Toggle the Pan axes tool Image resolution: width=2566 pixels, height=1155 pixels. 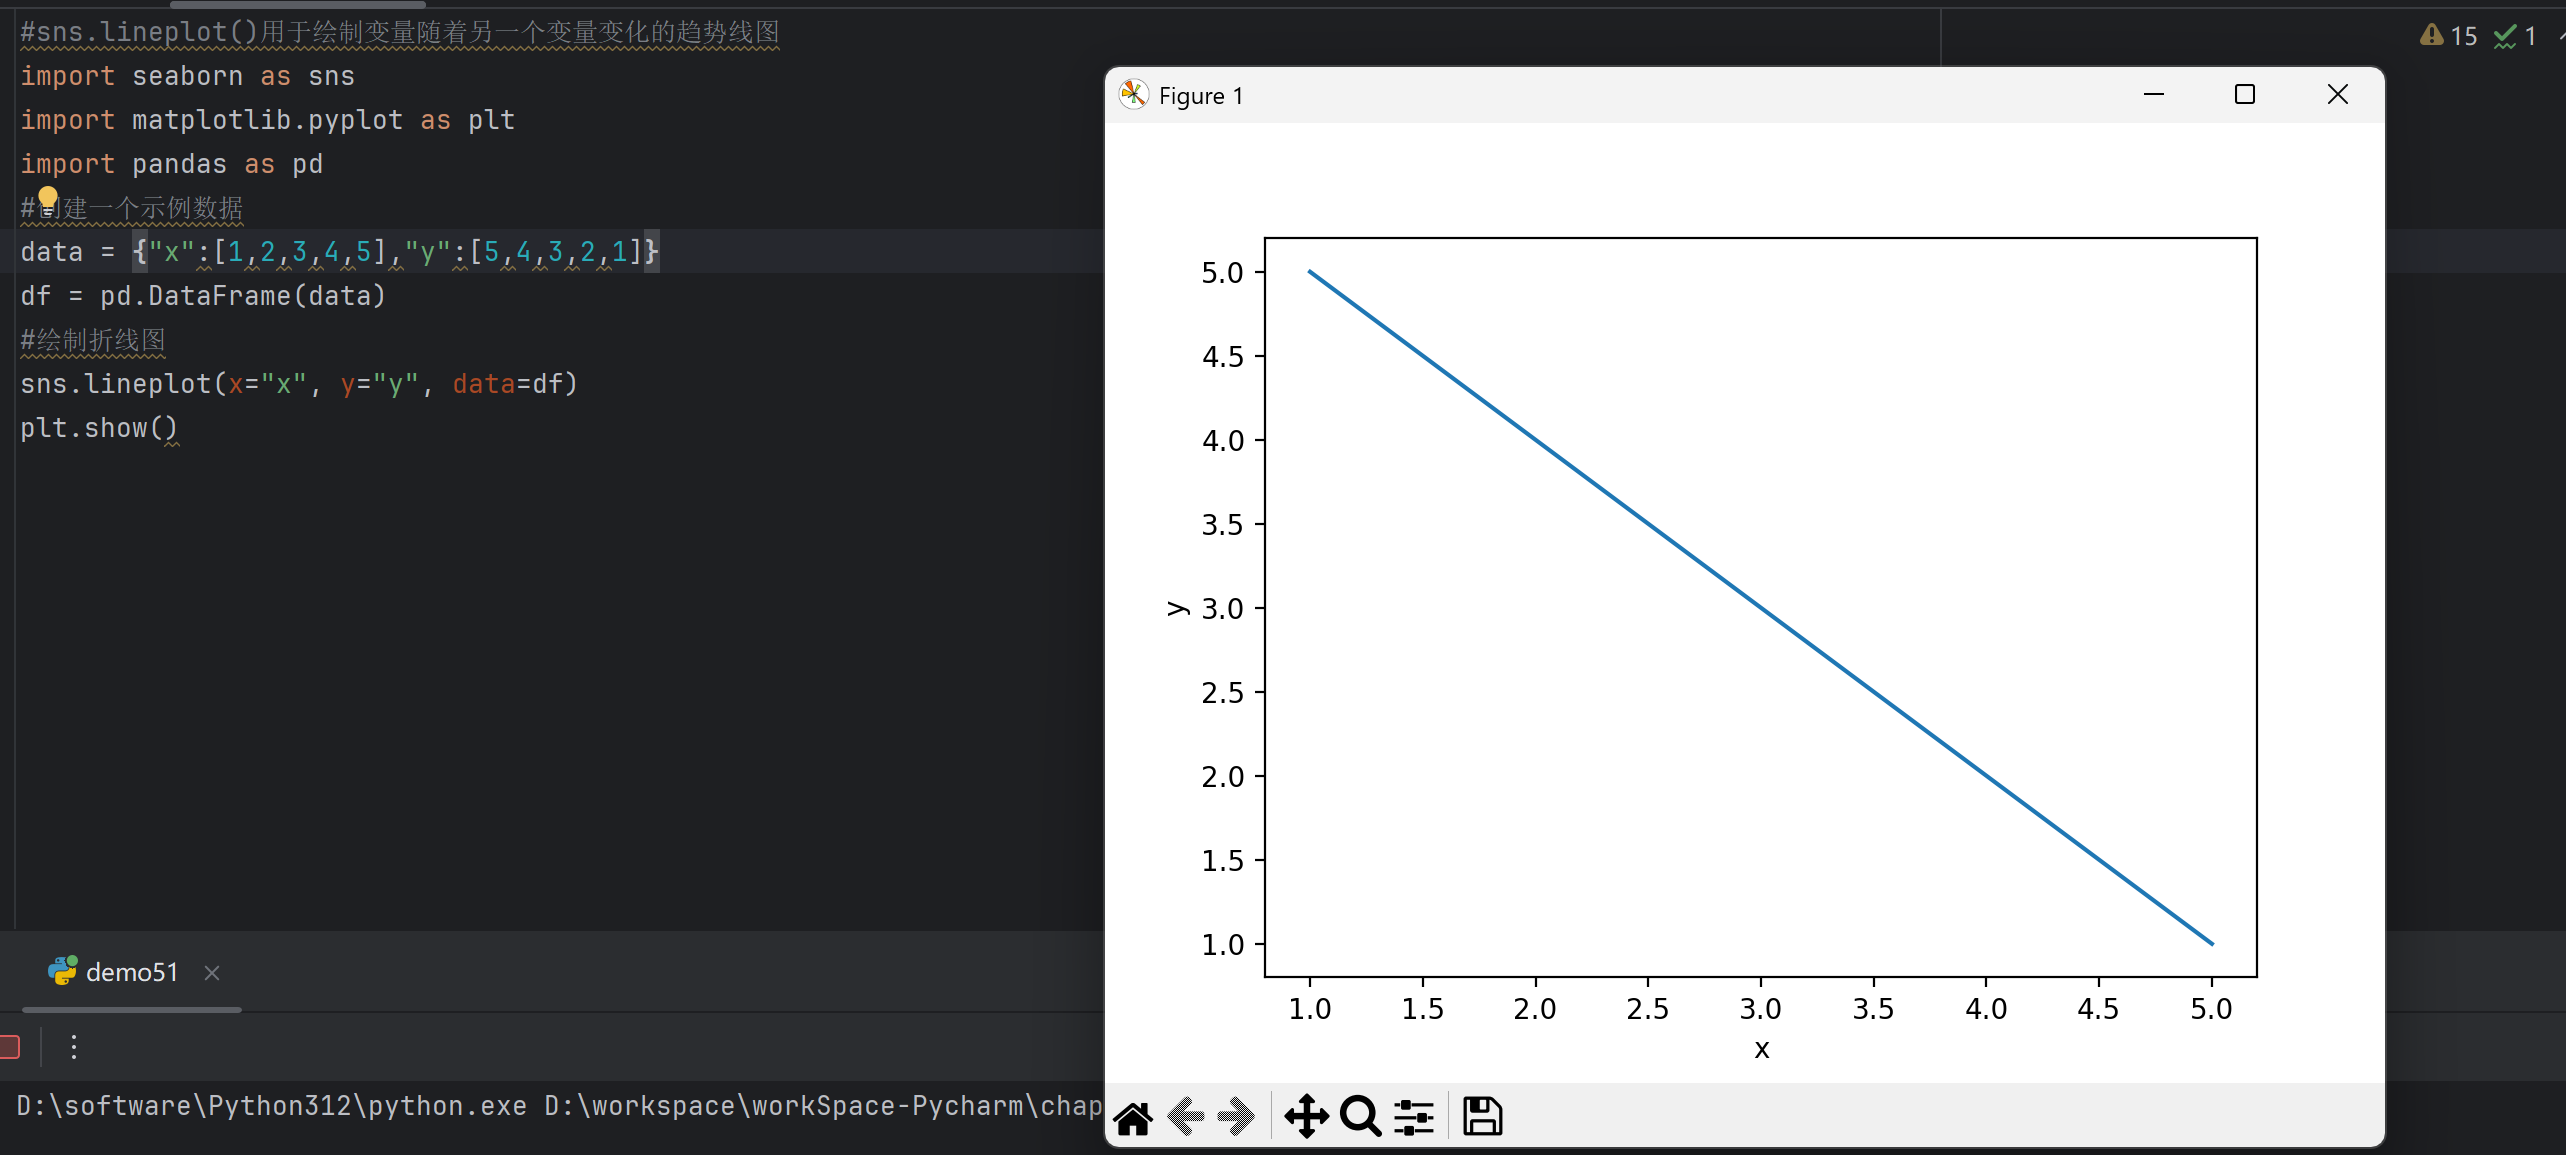[1306, 1117]
